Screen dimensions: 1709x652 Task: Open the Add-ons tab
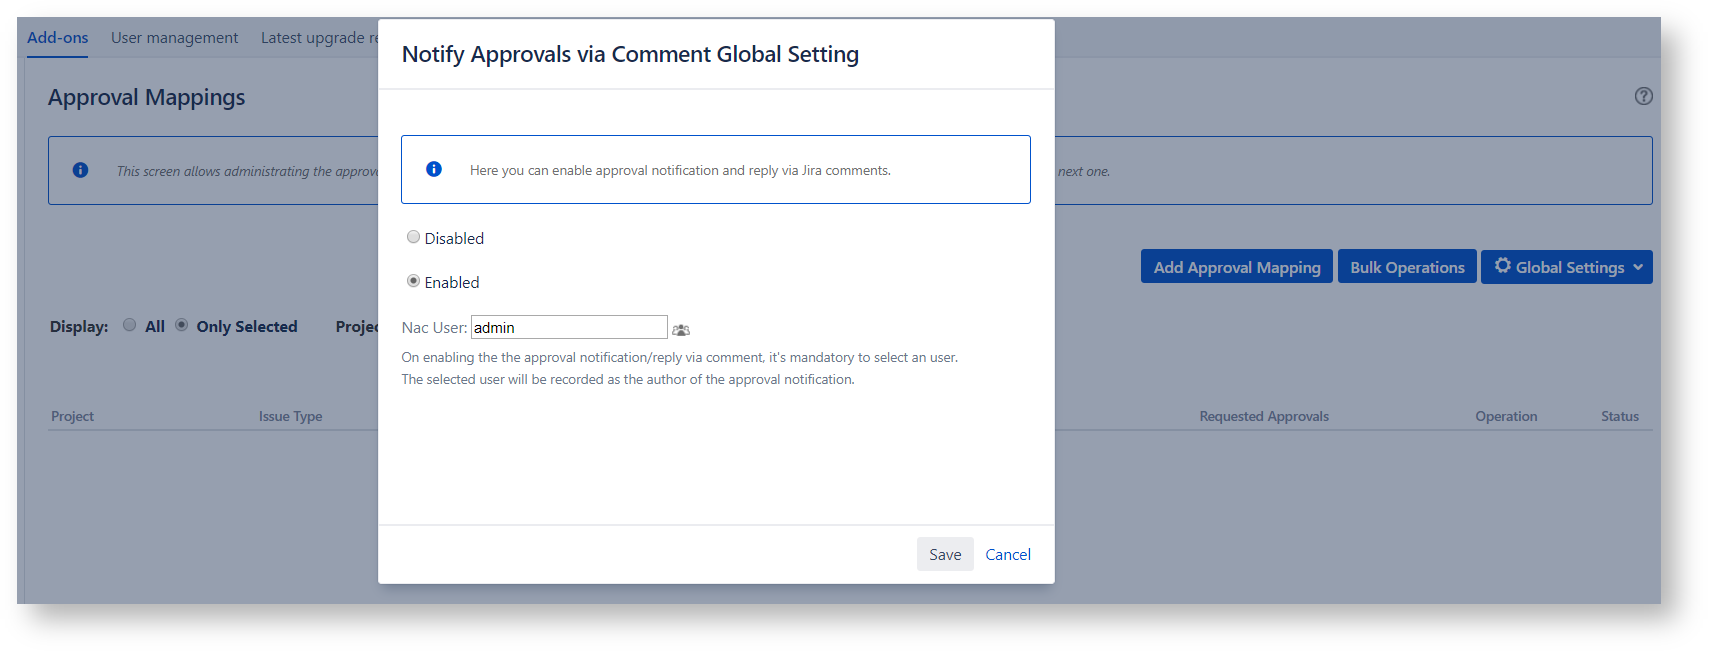point(57,38)
